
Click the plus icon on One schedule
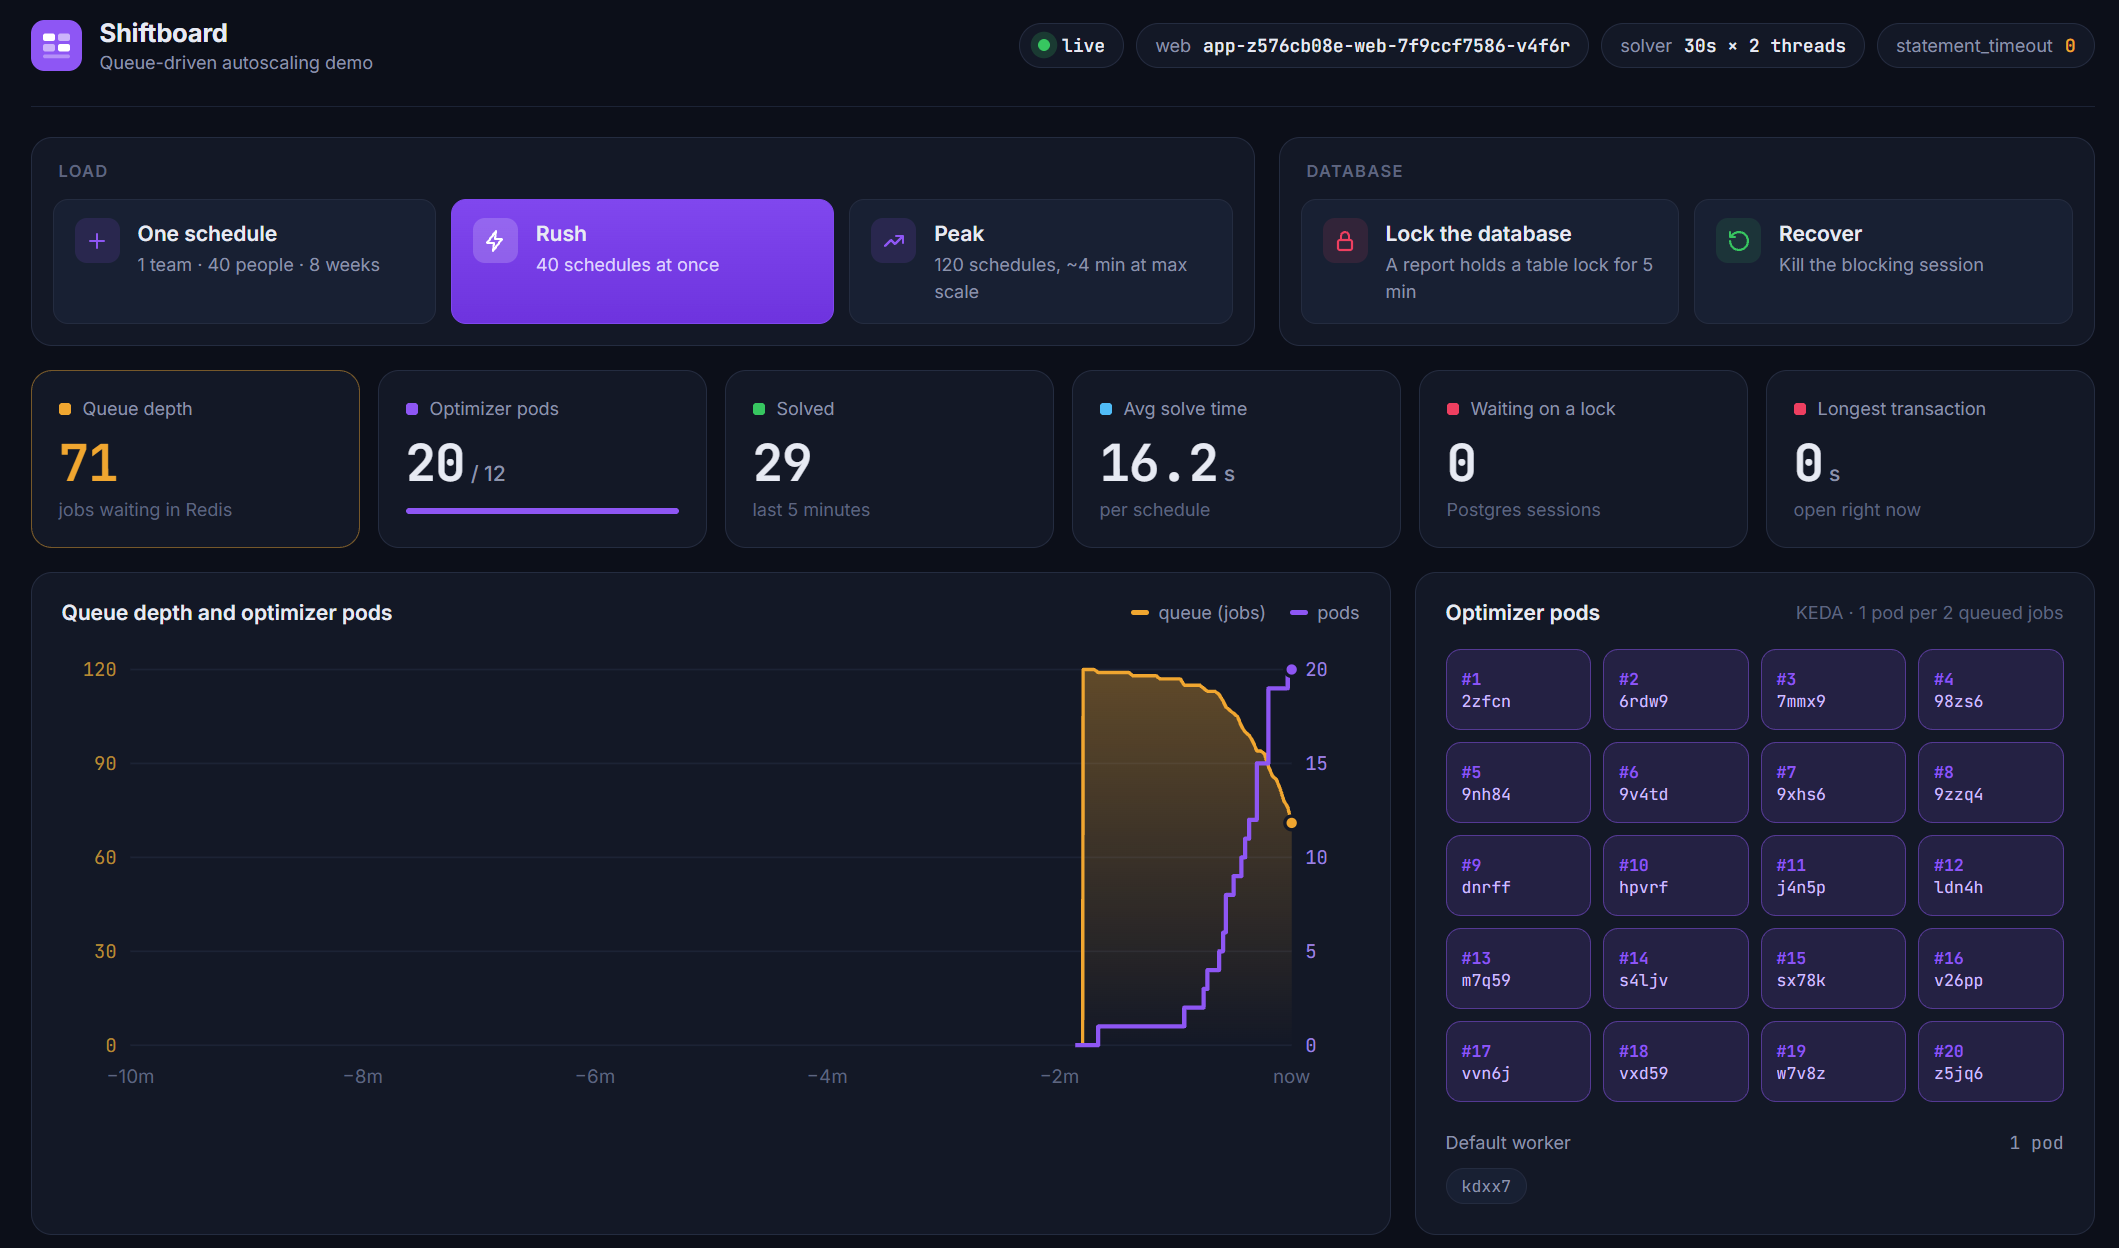pyautogui.click(x=97, y=241)
